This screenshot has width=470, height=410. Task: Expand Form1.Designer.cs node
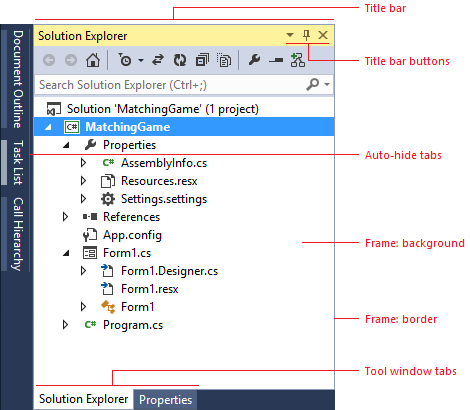coord(83,271)
